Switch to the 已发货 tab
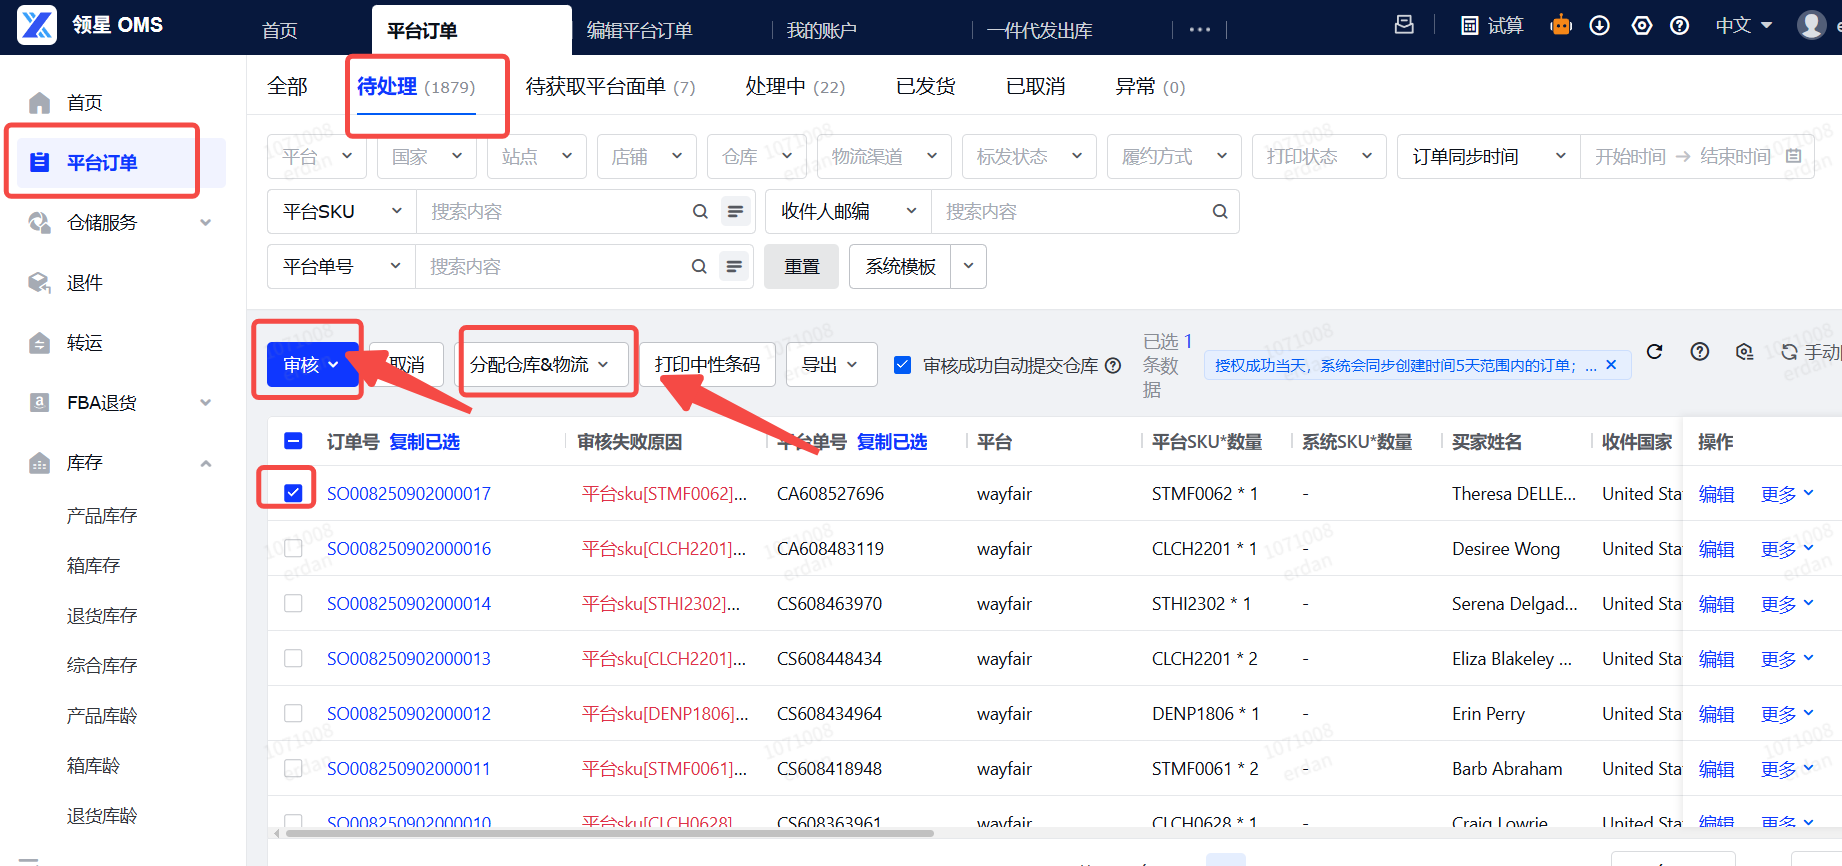 coord(926,87)
